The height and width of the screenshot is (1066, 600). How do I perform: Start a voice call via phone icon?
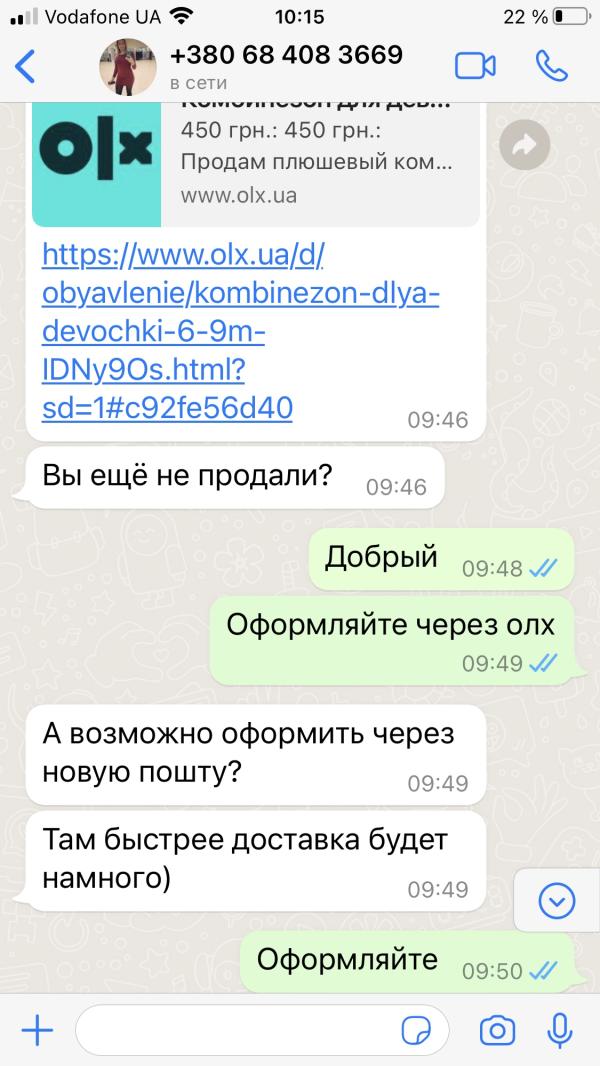point(551,66)
